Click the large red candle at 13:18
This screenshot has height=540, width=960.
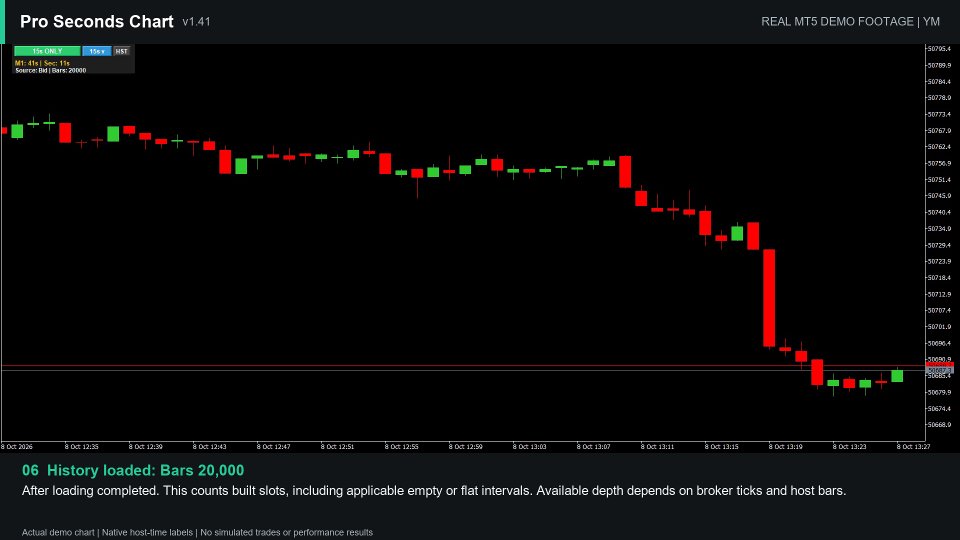[x=769, y=298]
